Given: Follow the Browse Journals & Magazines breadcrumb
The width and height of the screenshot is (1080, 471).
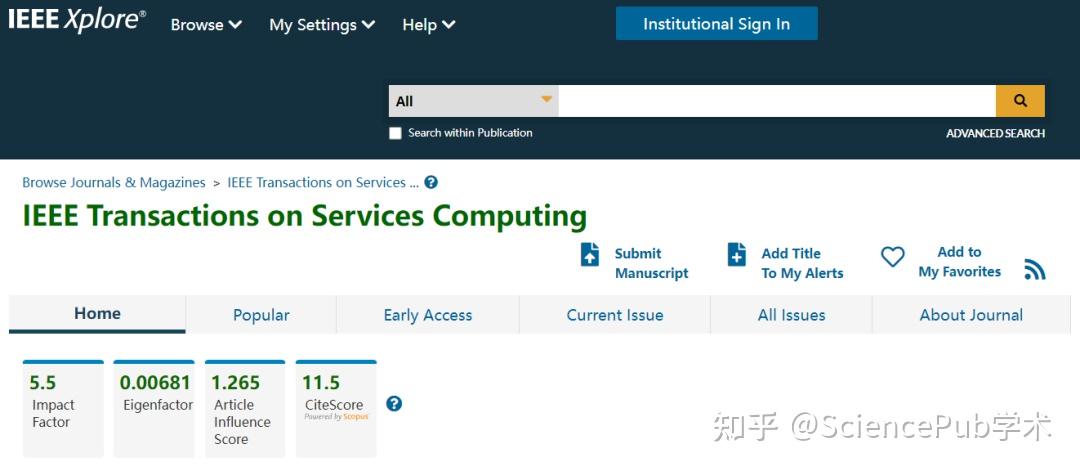Looking at the screenshot, I should (x=114, y=183).
